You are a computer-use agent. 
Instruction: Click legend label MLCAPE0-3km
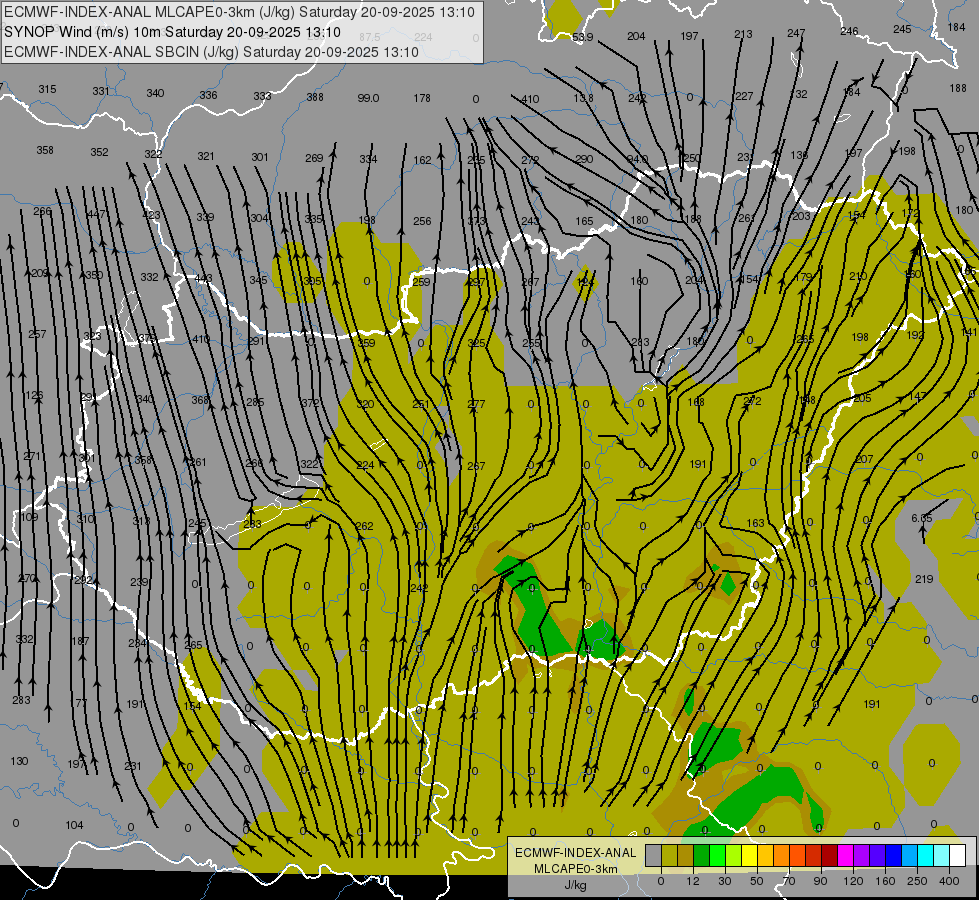coord(576,869)
